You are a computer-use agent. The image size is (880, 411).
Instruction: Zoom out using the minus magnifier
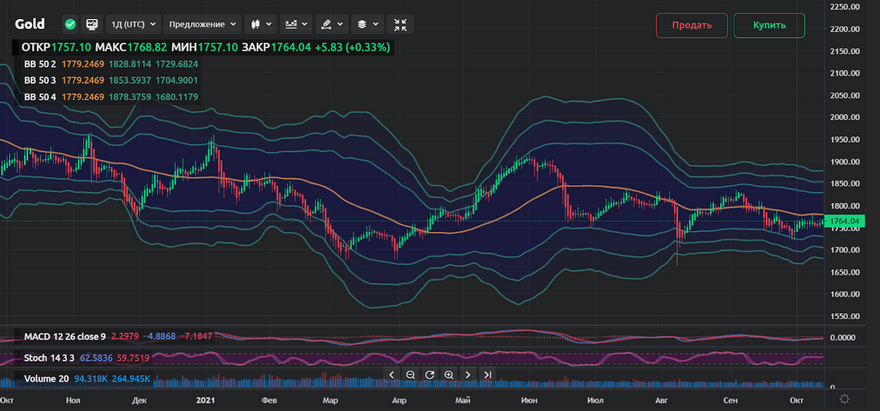410,375
